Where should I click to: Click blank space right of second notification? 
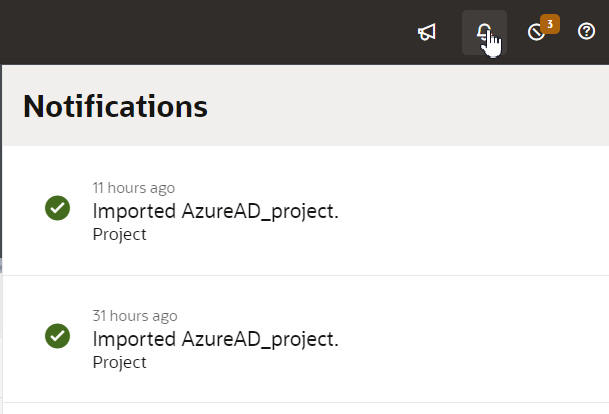480,338
